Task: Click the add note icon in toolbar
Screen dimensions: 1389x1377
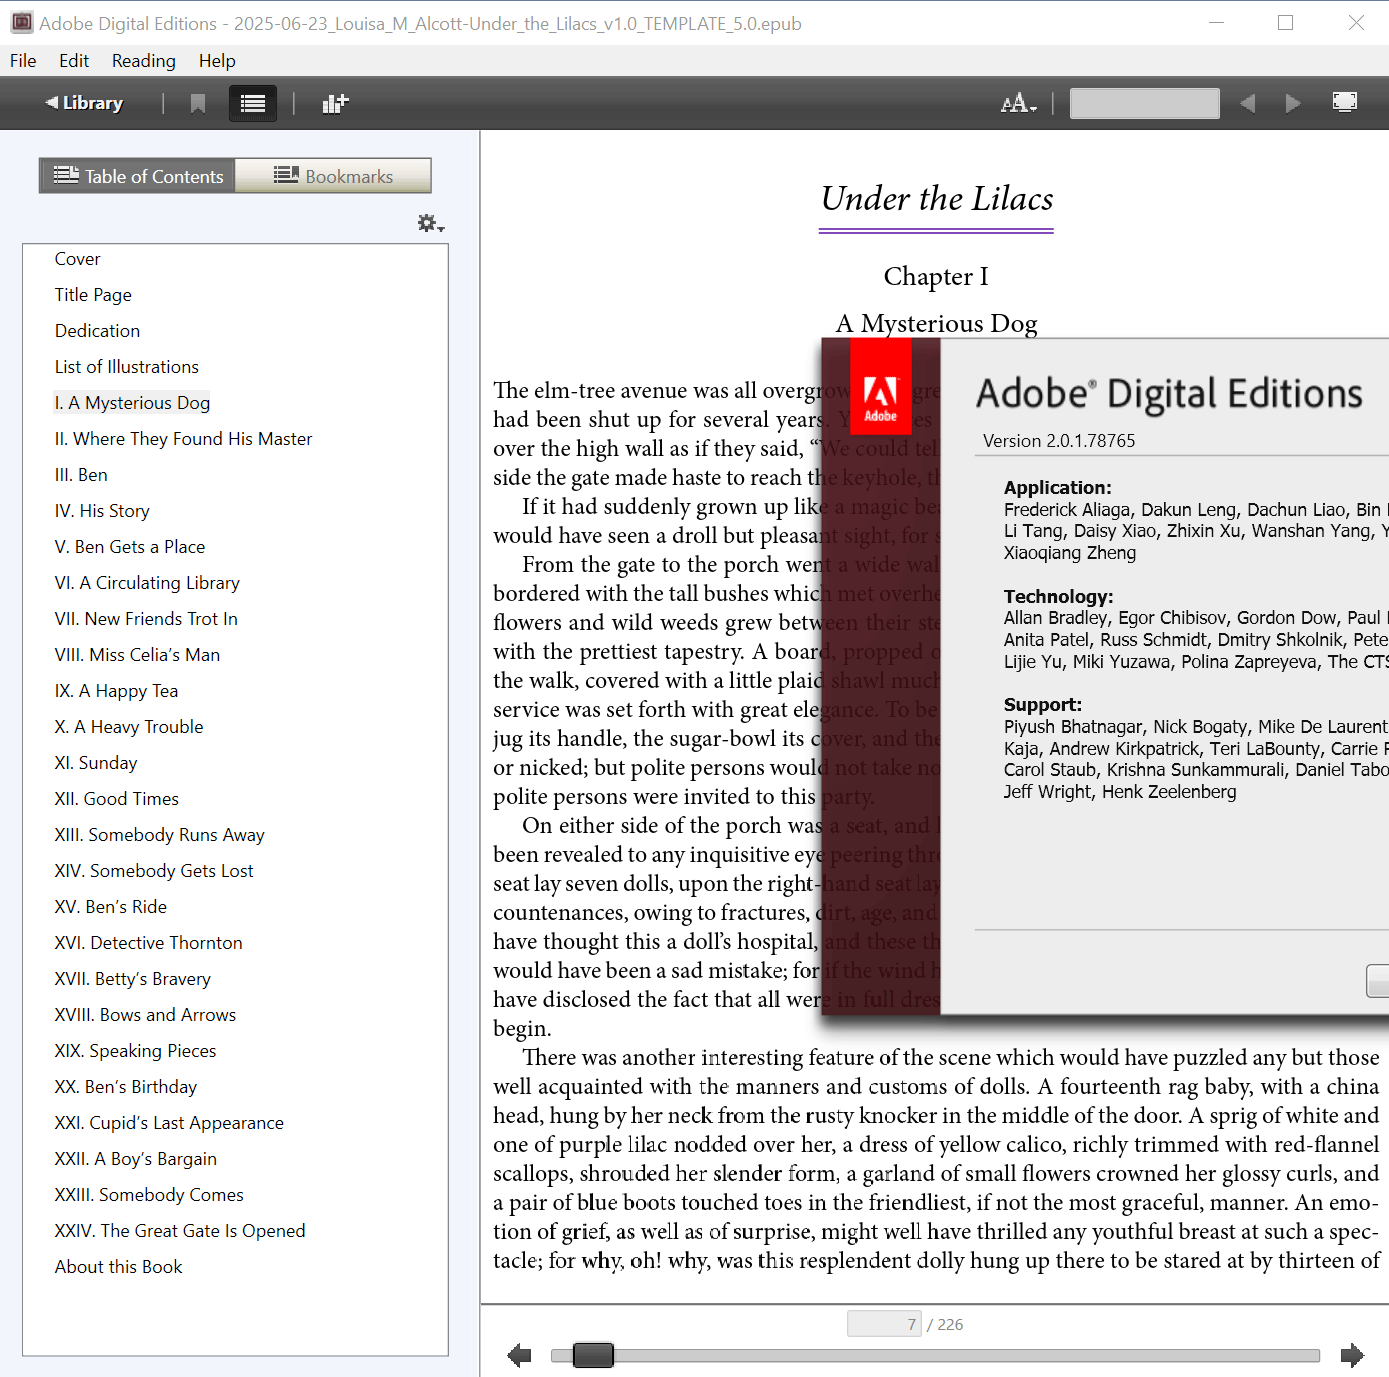Action: pos(335,103)
